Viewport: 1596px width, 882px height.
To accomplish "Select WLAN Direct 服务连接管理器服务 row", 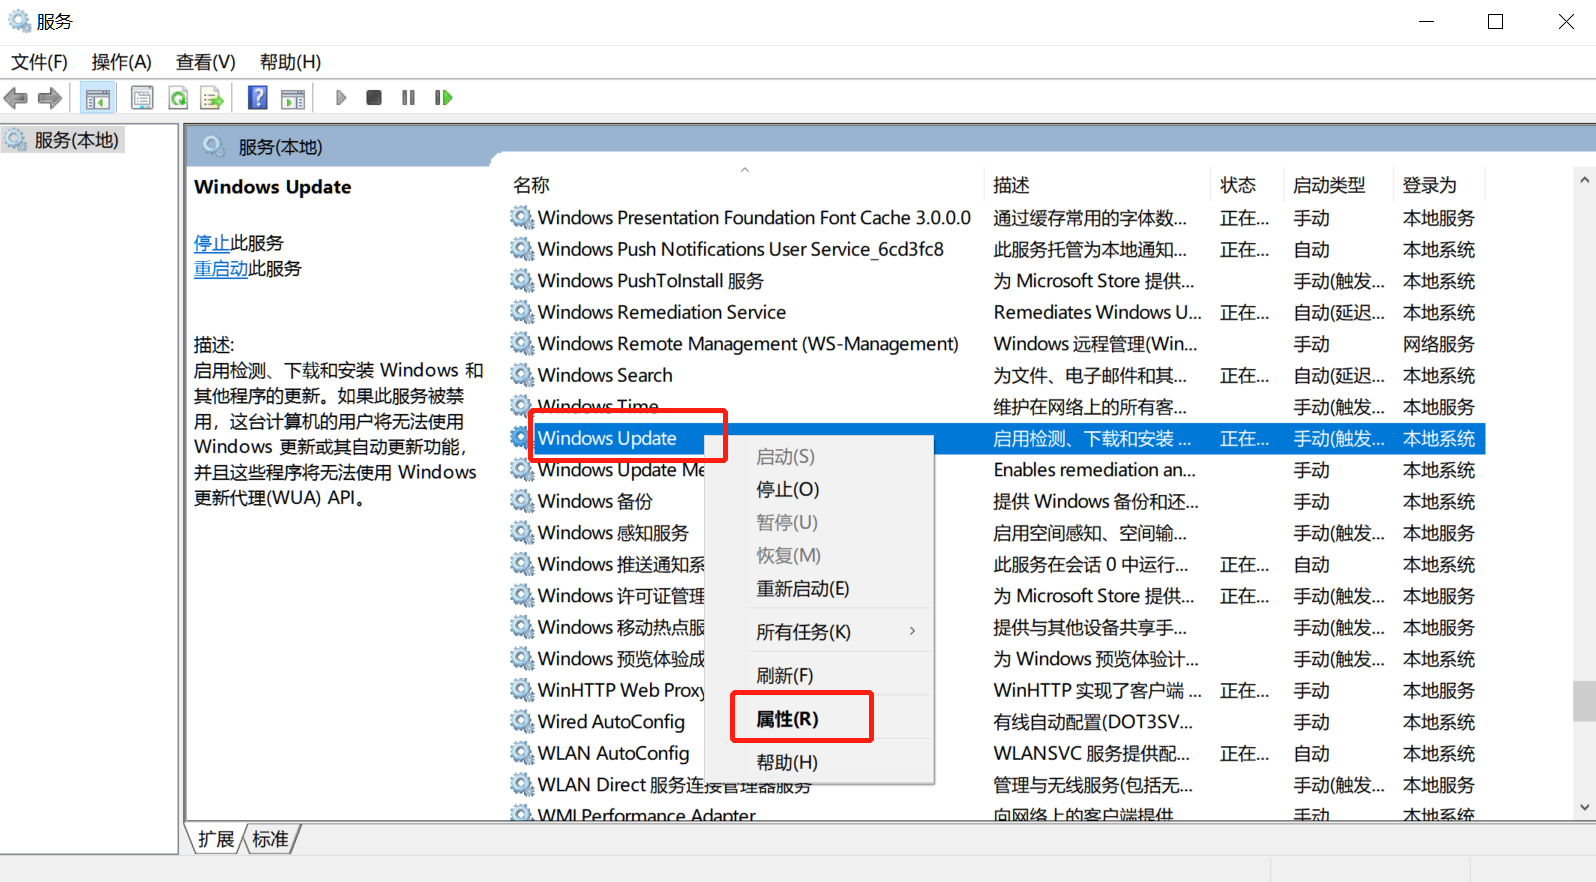I will click(996, 785).
